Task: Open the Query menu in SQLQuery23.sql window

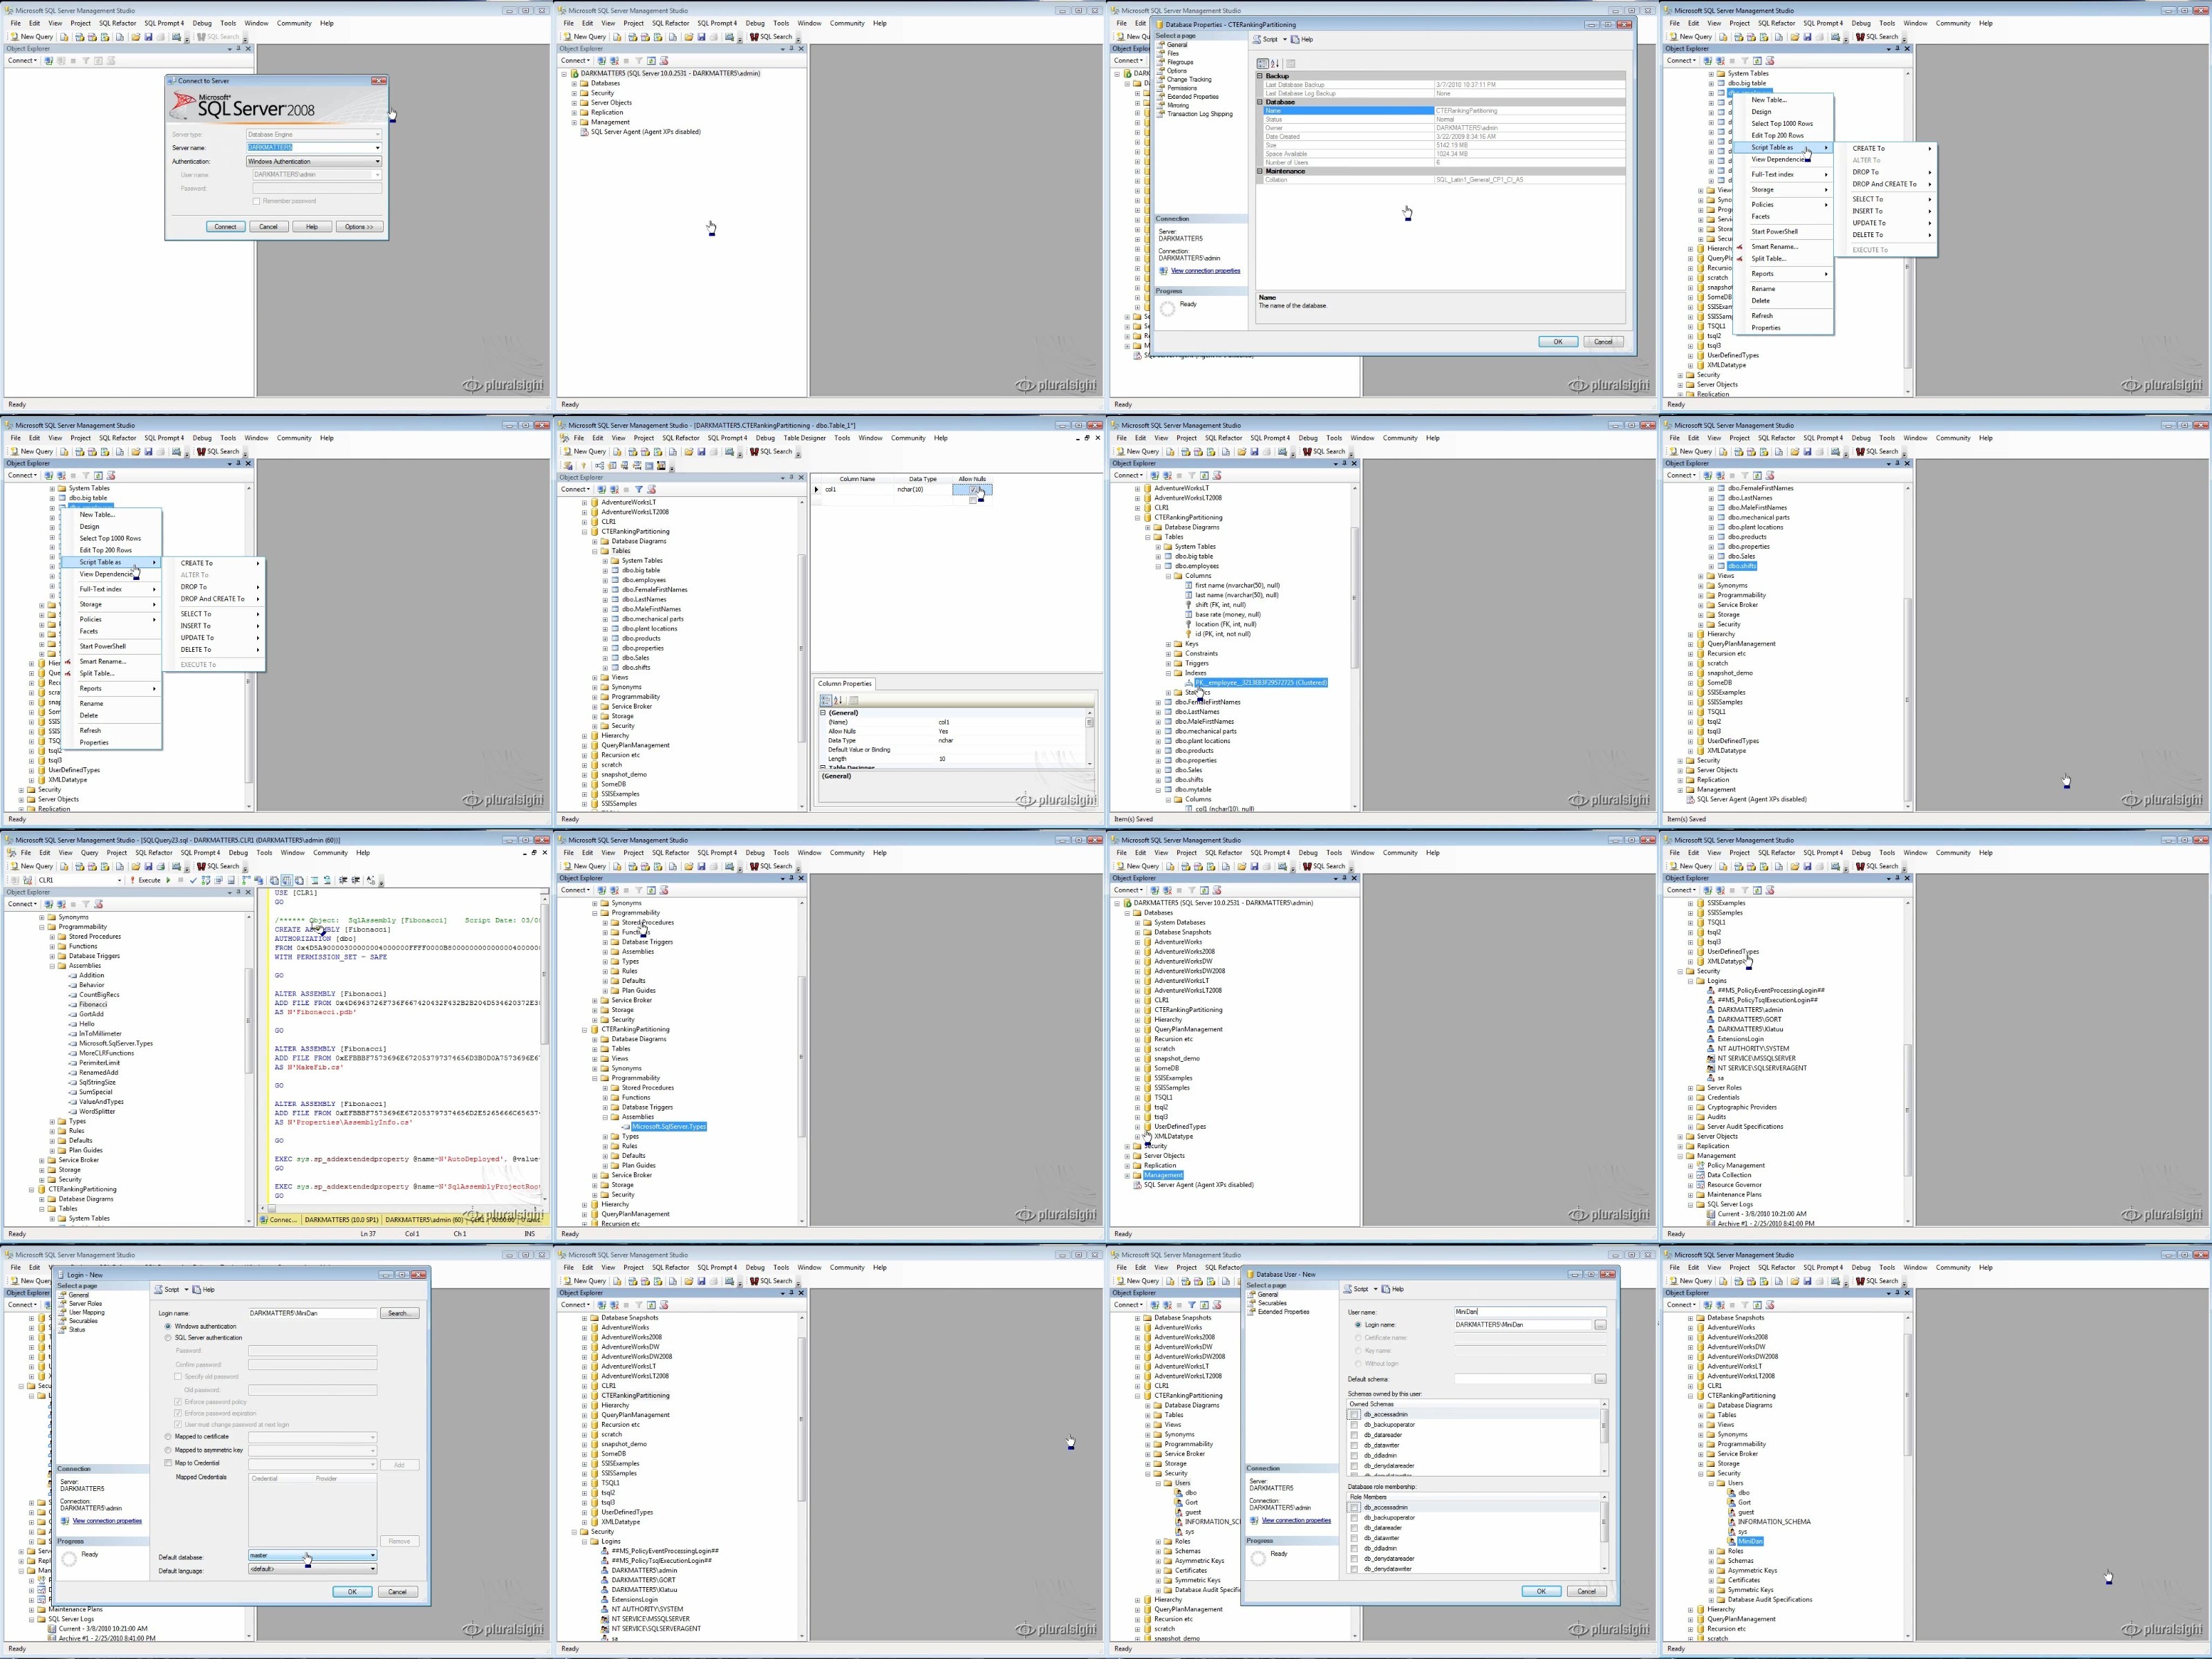Action: pyautogui.click(x=89, y=853)
